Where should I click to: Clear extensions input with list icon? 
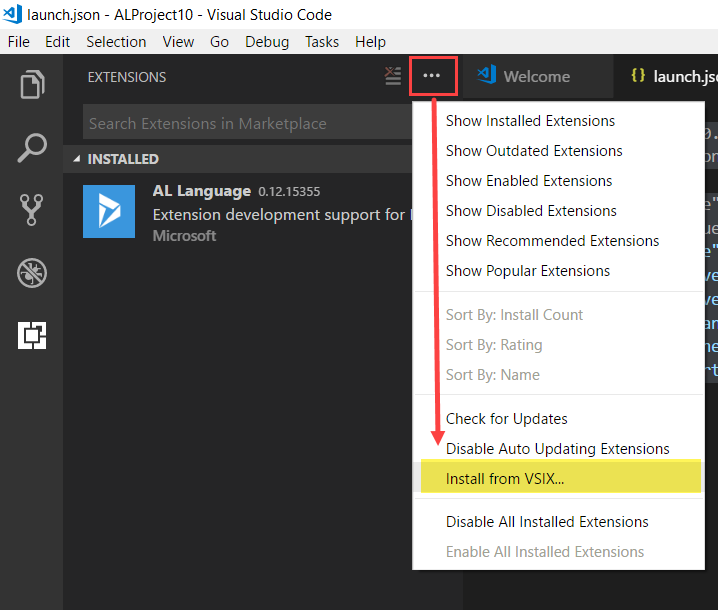[392, 76]
